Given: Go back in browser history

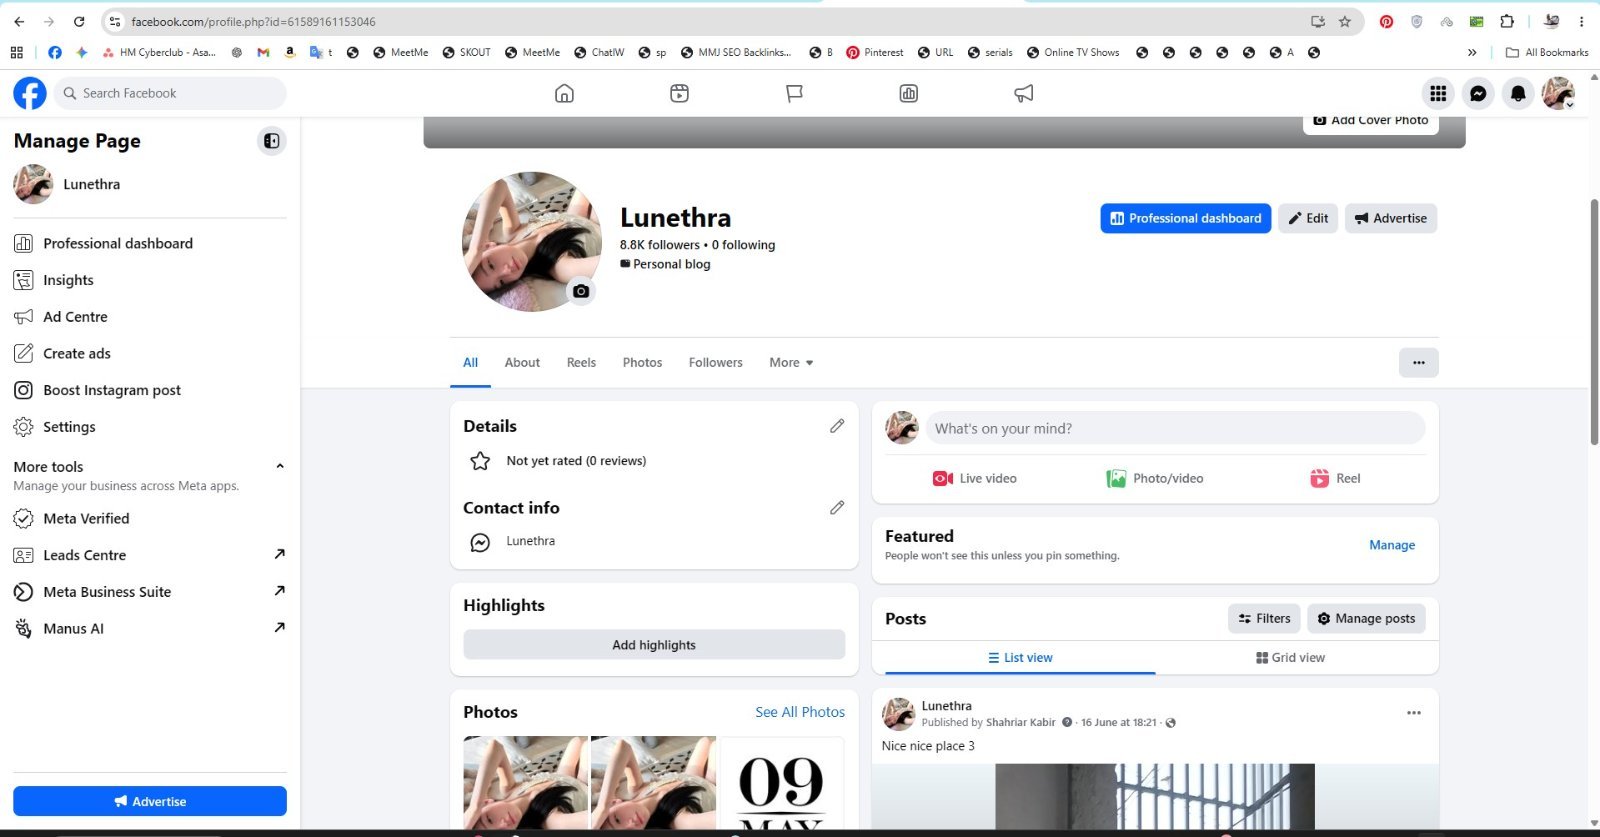Looking at the screenshot, I should [x=19, y=21].
